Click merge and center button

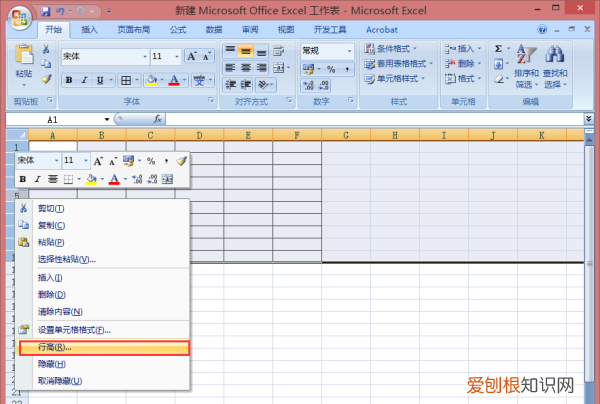point(279,68)
